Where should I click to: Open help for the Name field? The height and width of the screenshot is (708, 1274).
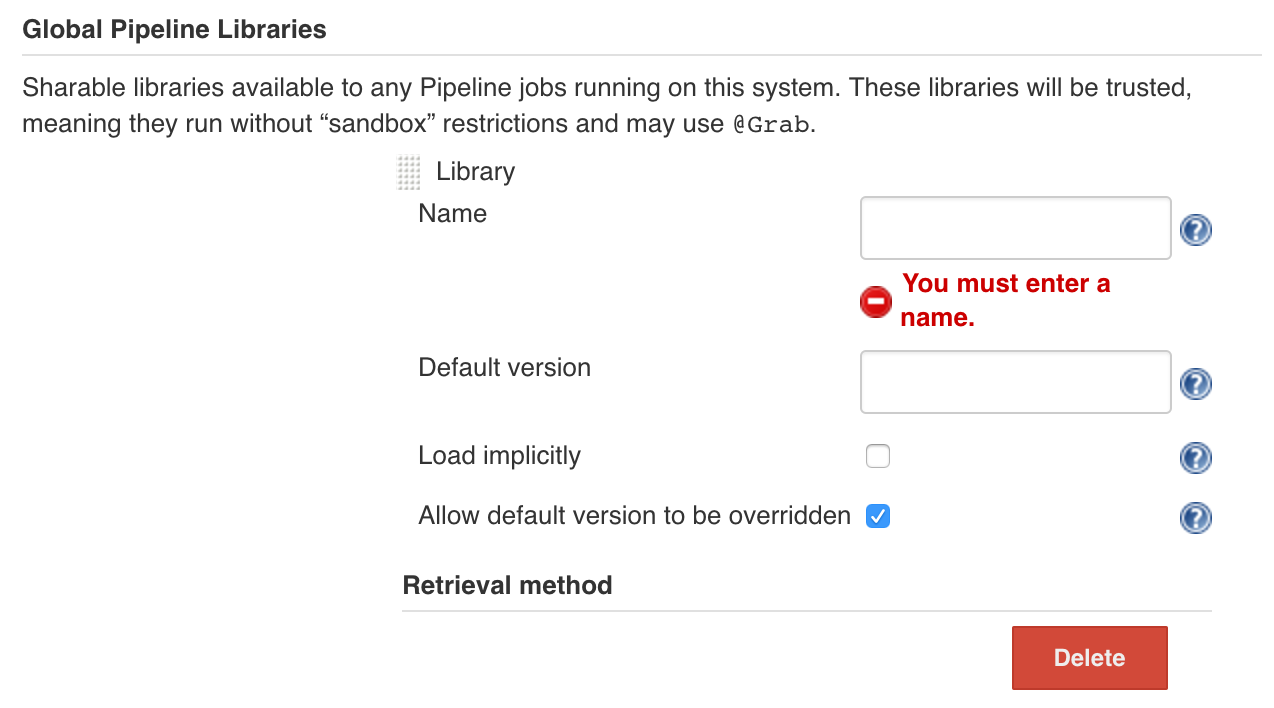click(x=1195, y=231)
